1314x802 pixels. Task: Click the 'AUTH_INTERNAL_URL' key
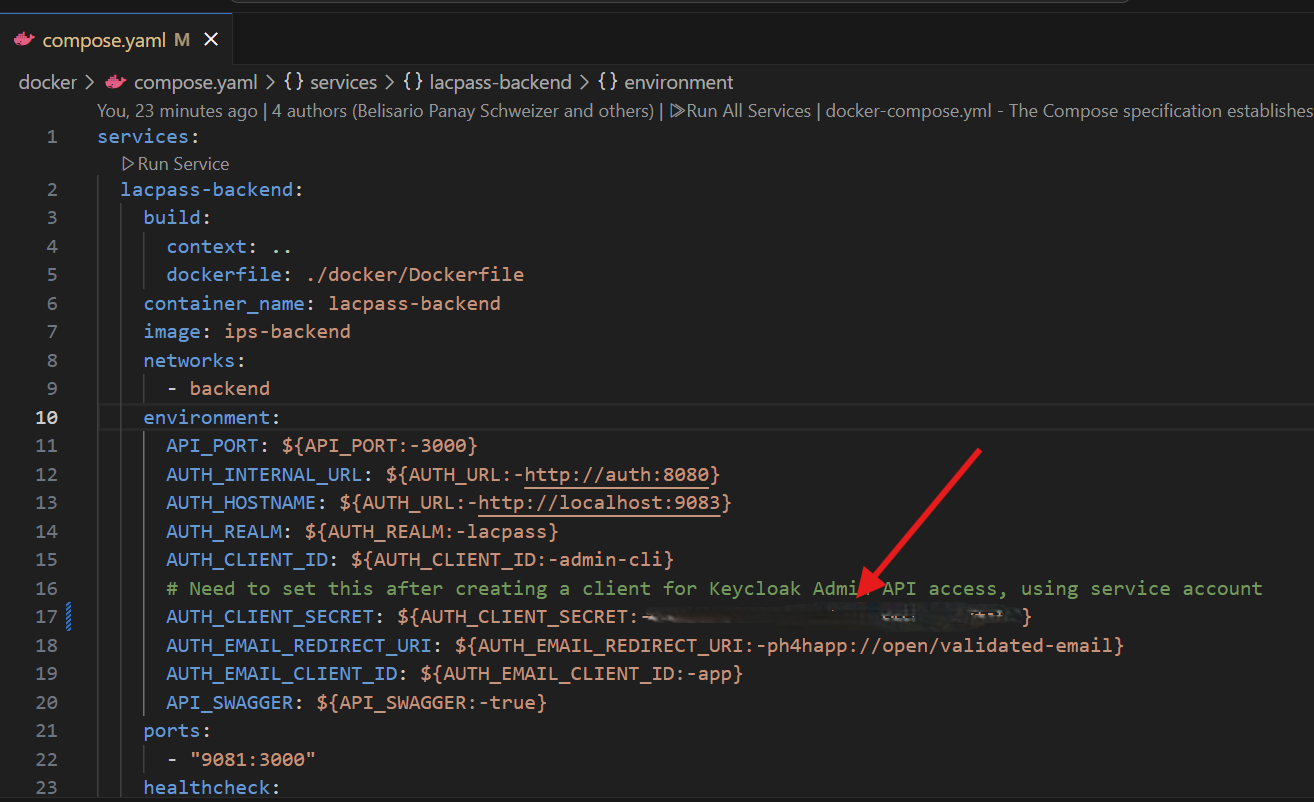coord(265,474)
